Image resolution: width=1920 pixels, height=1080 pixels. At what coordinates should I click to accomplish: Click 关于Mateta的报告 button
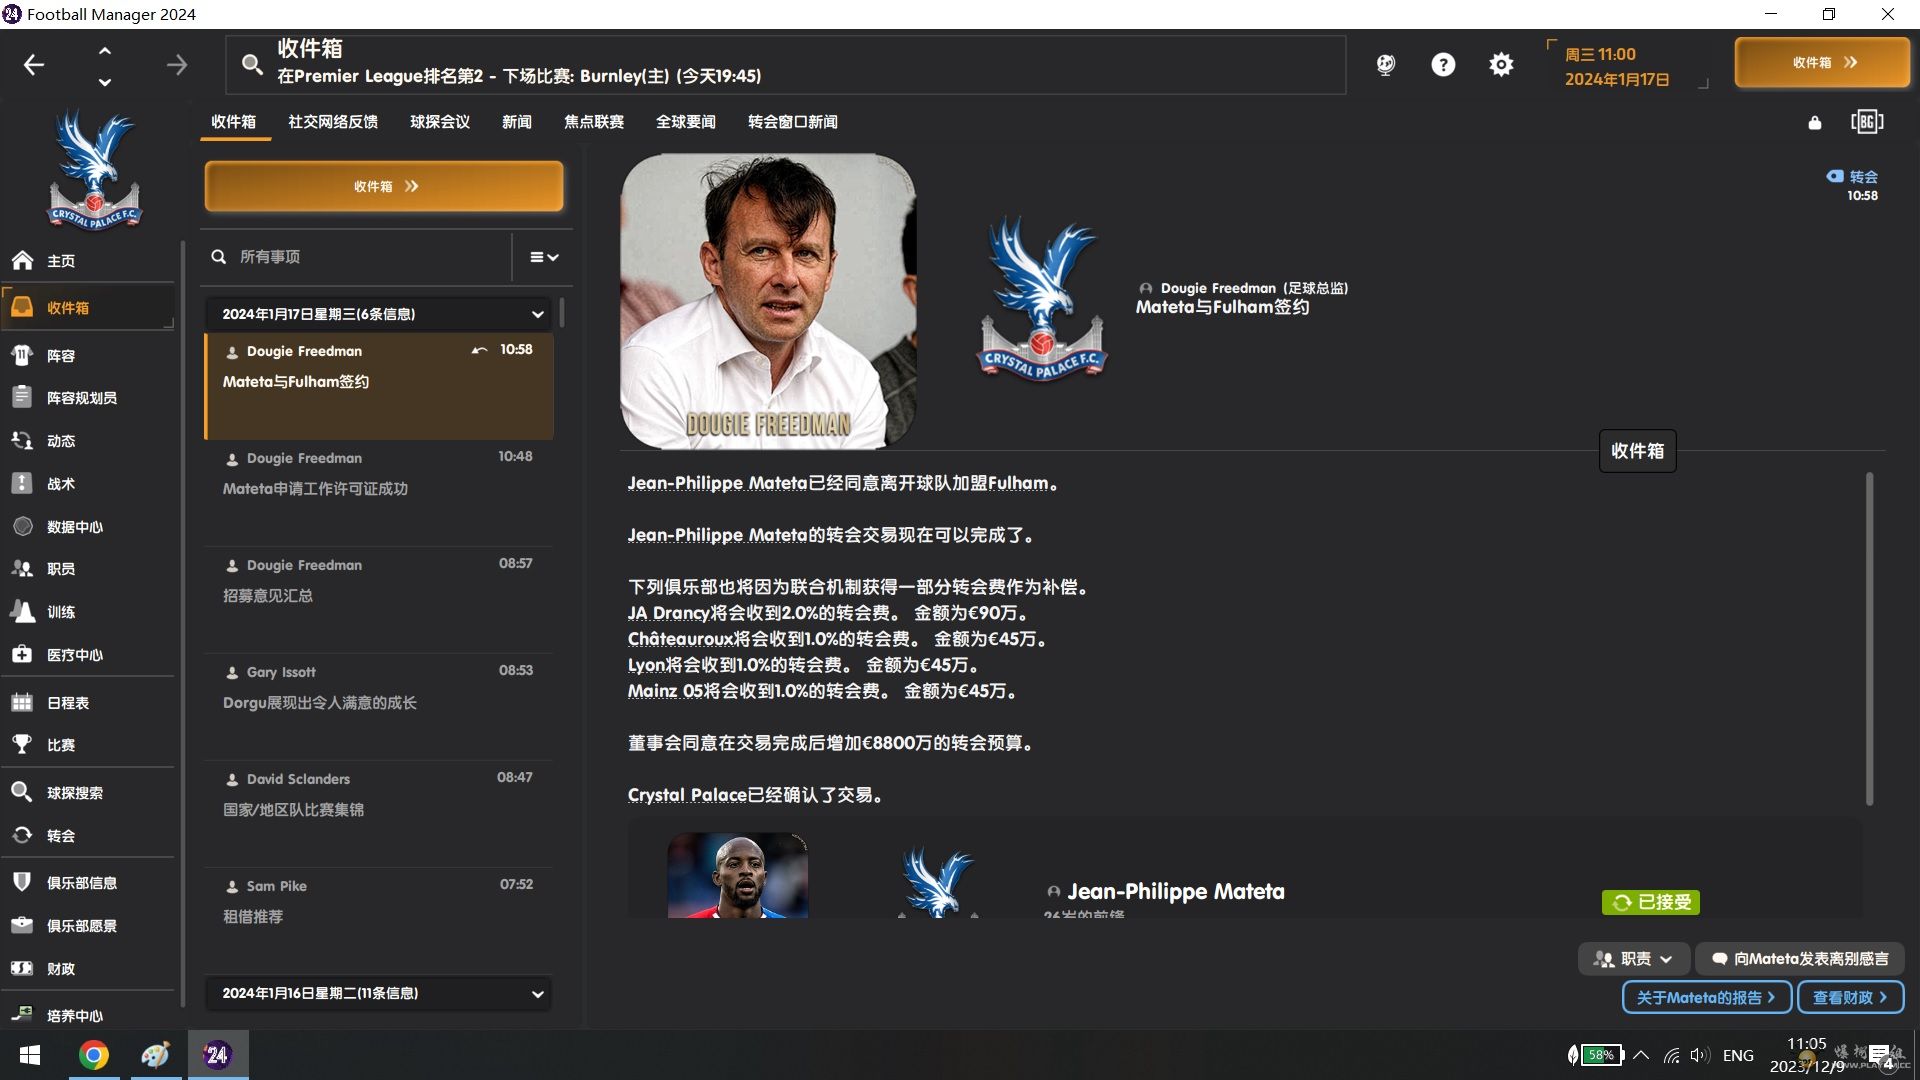tap(1706, 998)
